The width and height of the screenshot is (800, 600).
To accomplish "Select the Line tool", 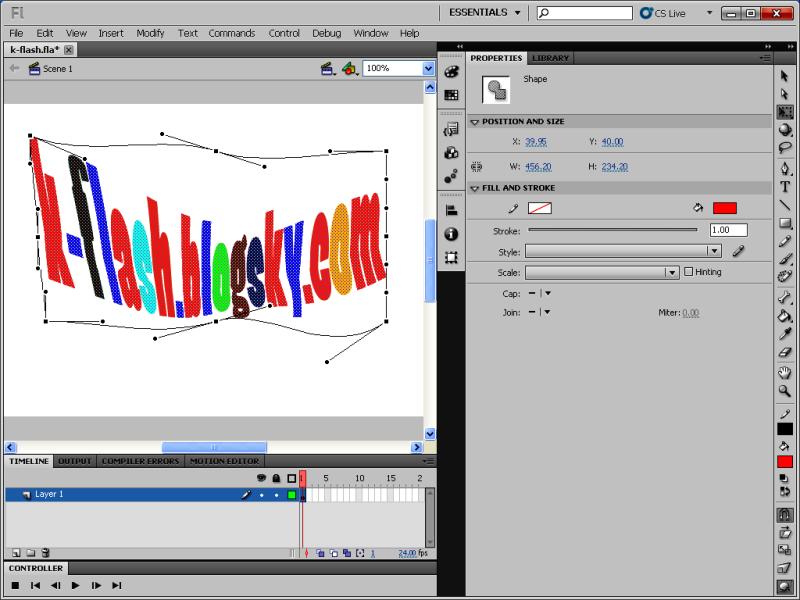I will (x=785, y=205).
